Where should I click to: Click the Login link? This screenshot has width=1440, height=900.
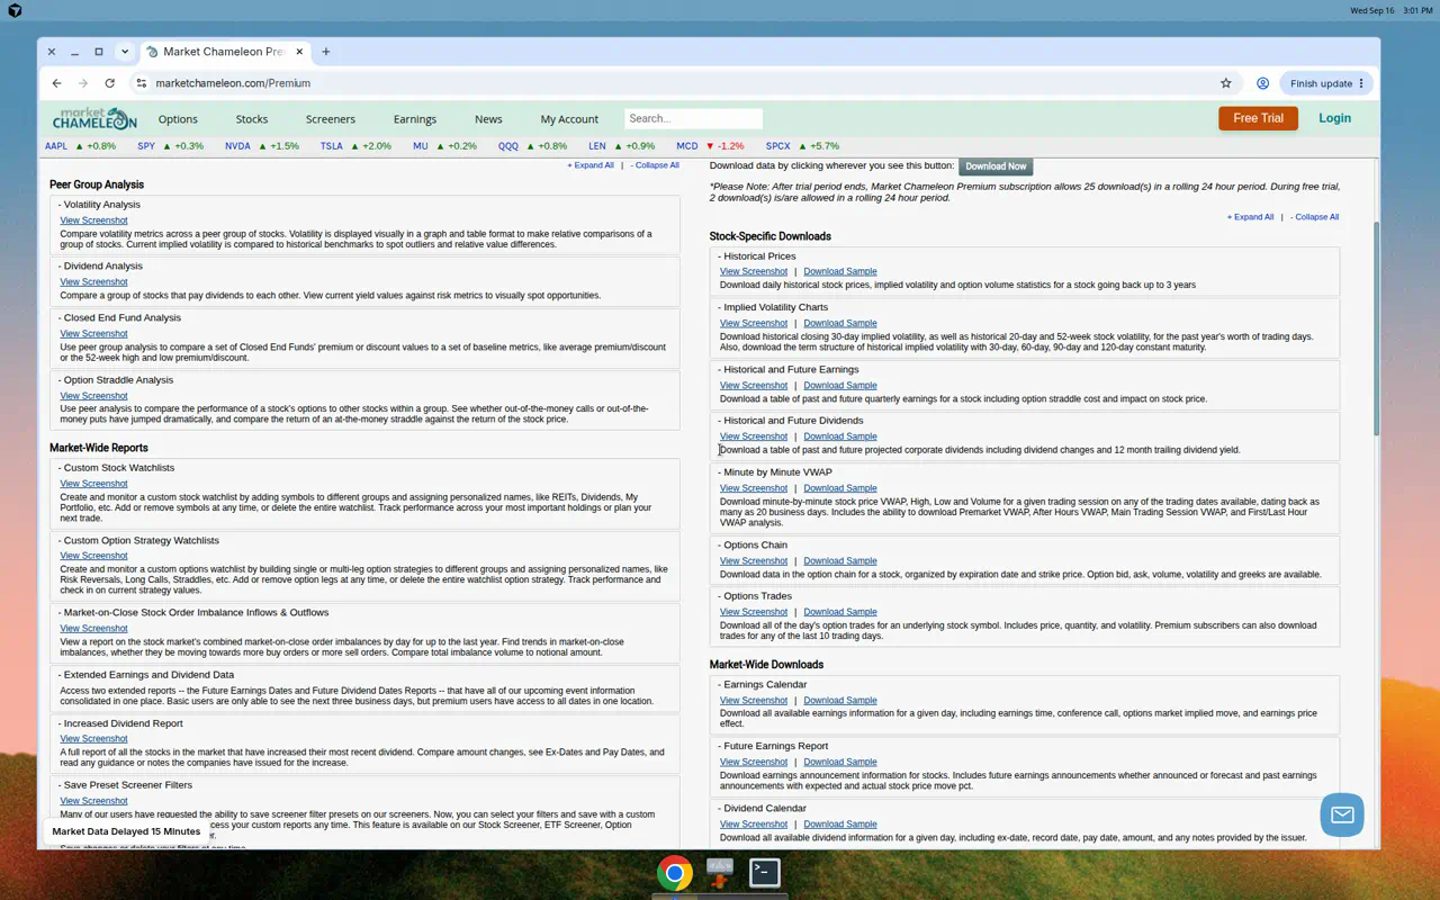coord(1334,118)
